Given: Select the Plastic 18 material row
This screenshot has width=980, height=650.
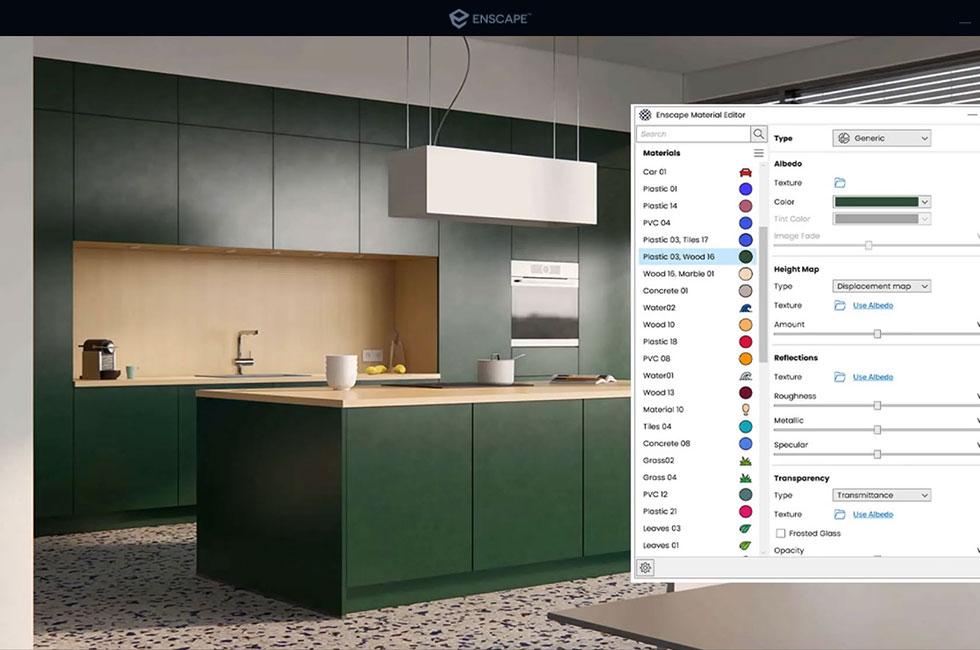Looking at the screenshot, I should [697, 342].
